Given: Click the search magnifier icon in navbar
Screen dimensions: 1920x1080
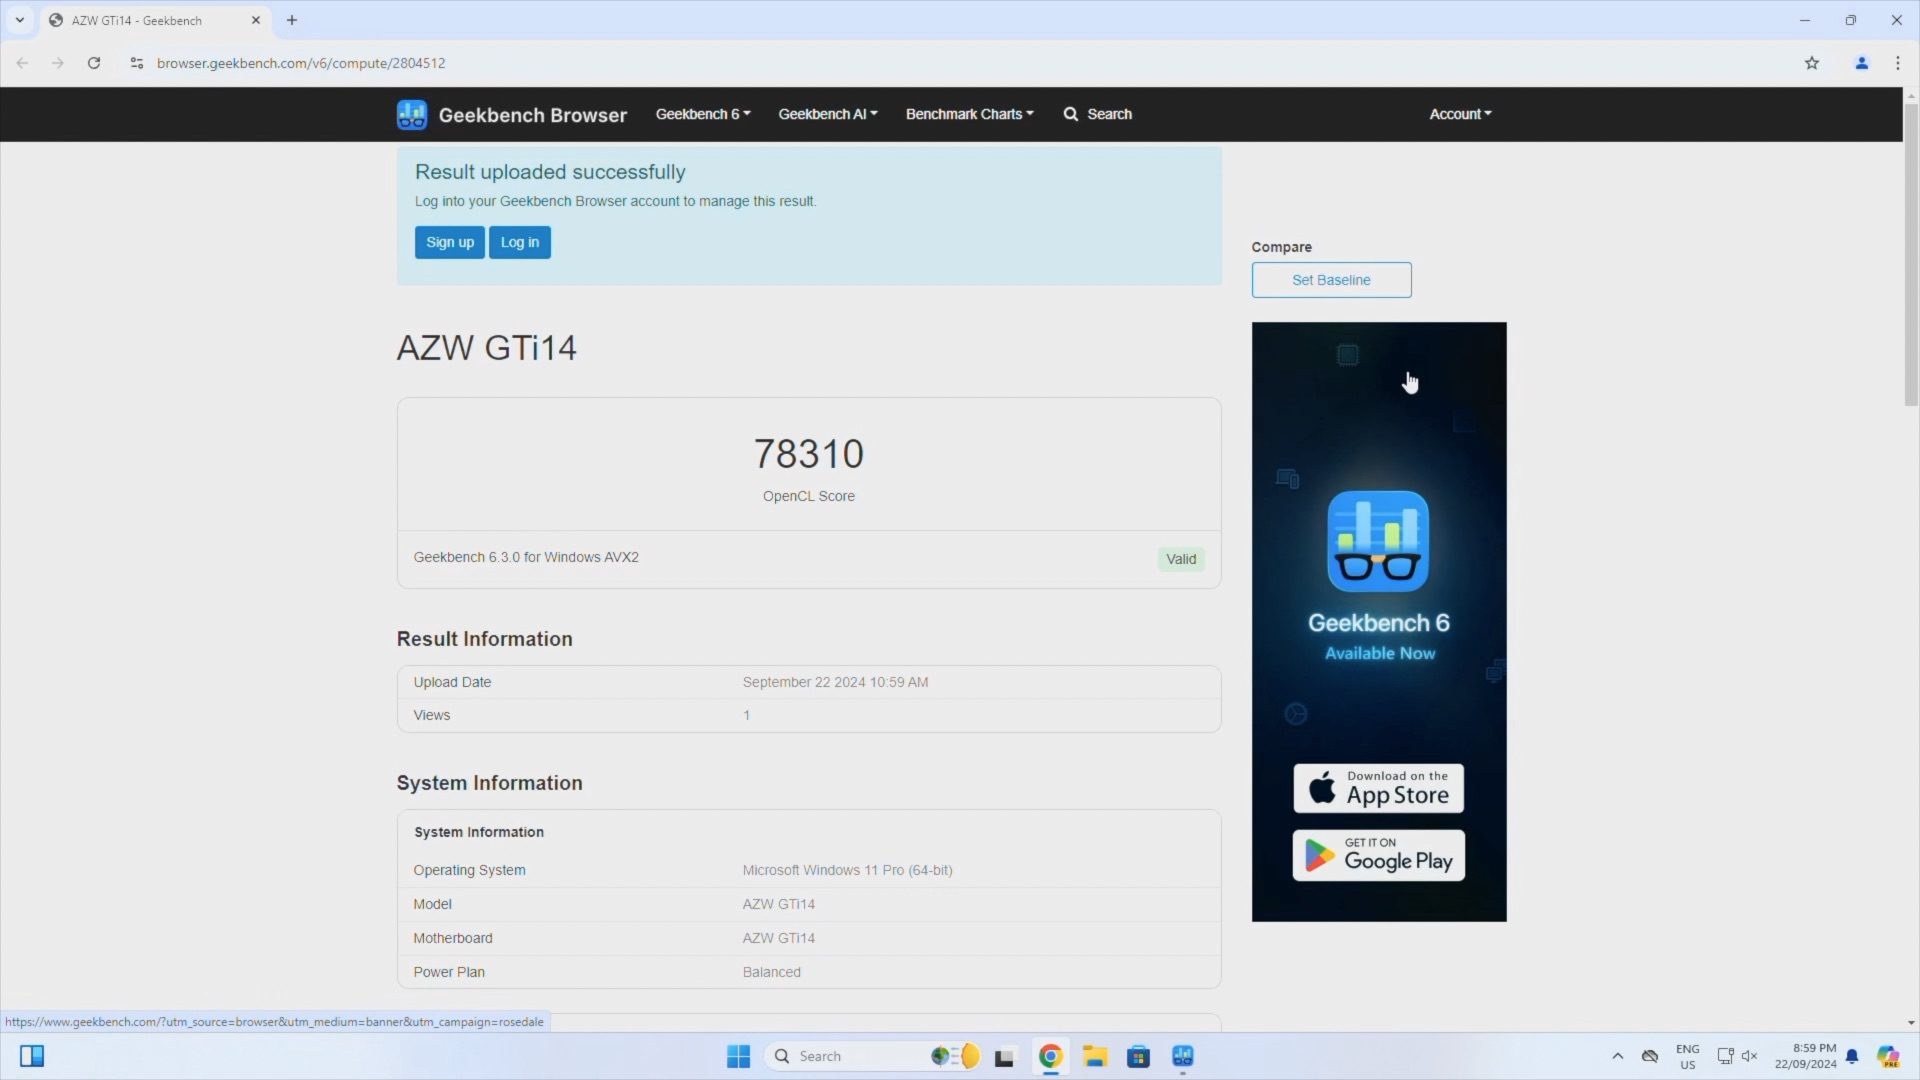Looking at the screenshot, I should tap(1070, 114).
